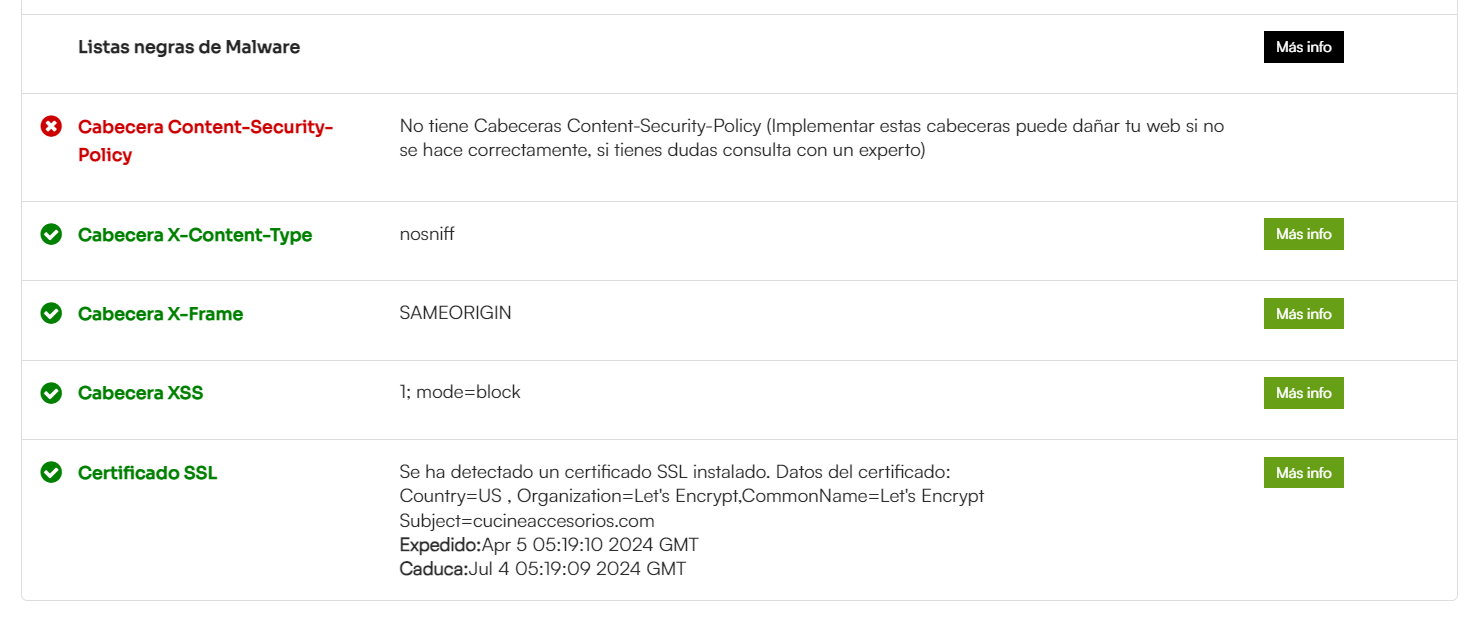
Task: Select the Cabecera X-Frame label
Action: [x=161, y=314]
